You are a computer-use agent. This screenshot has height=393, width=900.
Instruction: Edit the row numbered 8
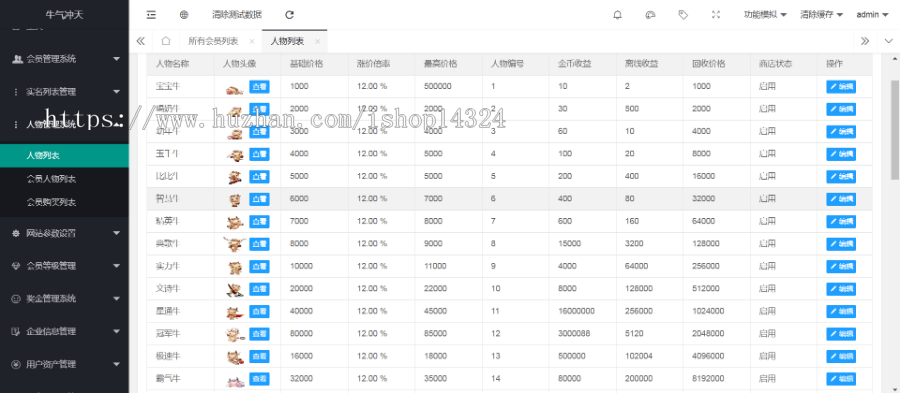point(841,244)
